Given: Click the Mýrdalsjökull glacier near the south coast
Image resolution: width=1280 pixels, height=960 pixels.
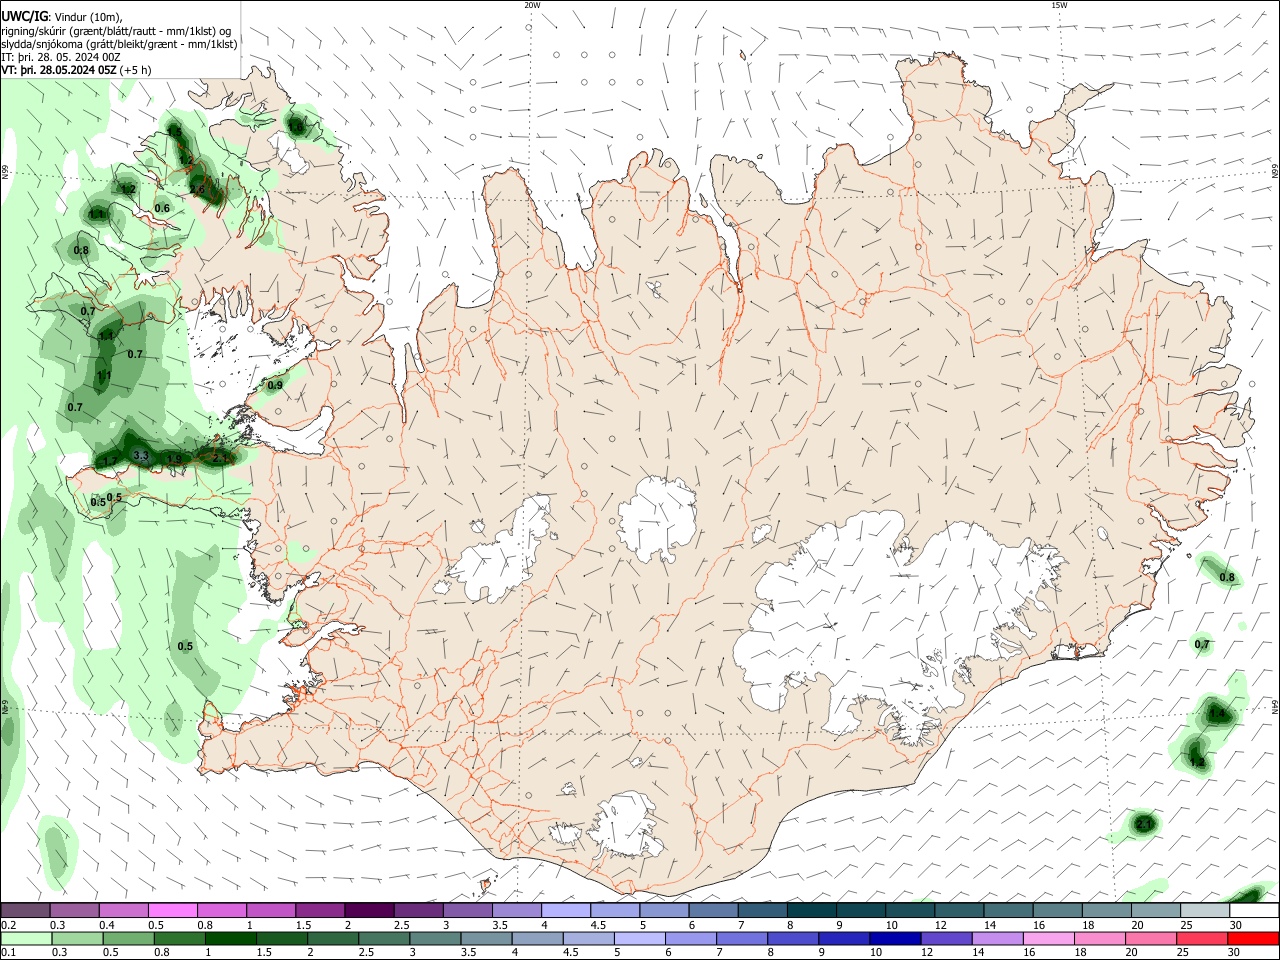Looking at the screenshot, I should pyautogui.click(x=625, y=827).
